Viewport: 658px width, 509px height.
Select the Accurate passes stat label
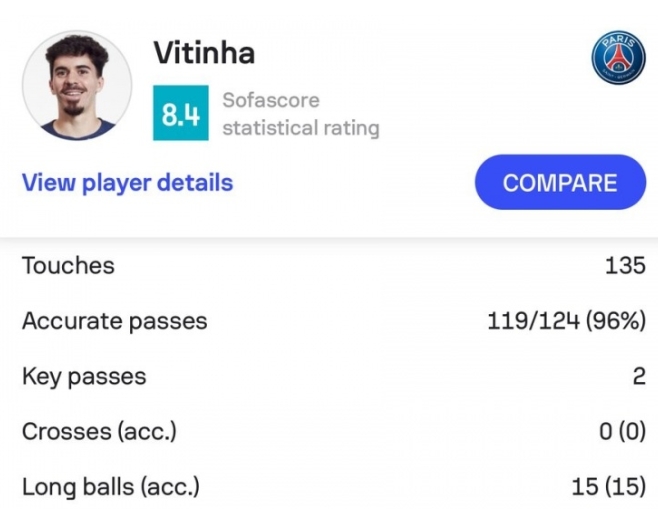(x=114, y=321)
